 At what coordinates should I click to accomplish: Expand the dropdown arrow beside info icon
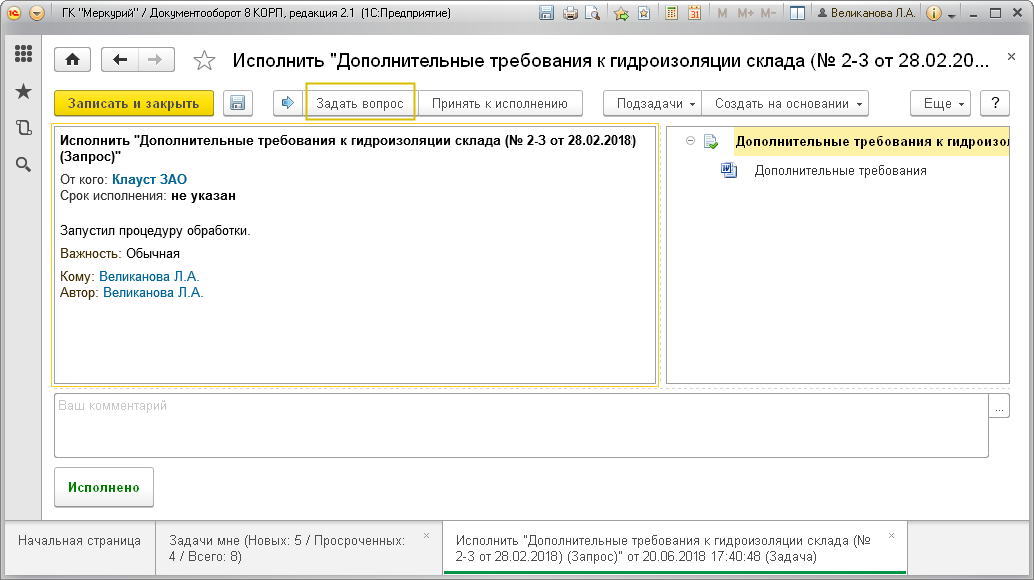point(952,14)
